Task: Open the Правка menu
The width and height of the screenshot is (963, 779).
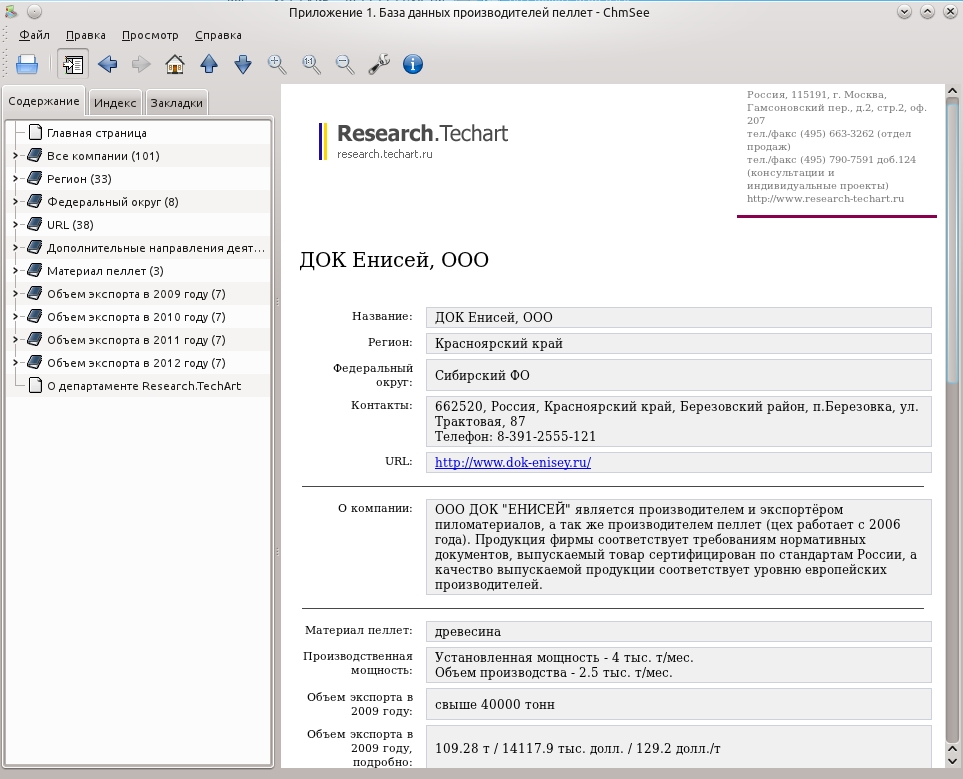Action: [86, 35]
